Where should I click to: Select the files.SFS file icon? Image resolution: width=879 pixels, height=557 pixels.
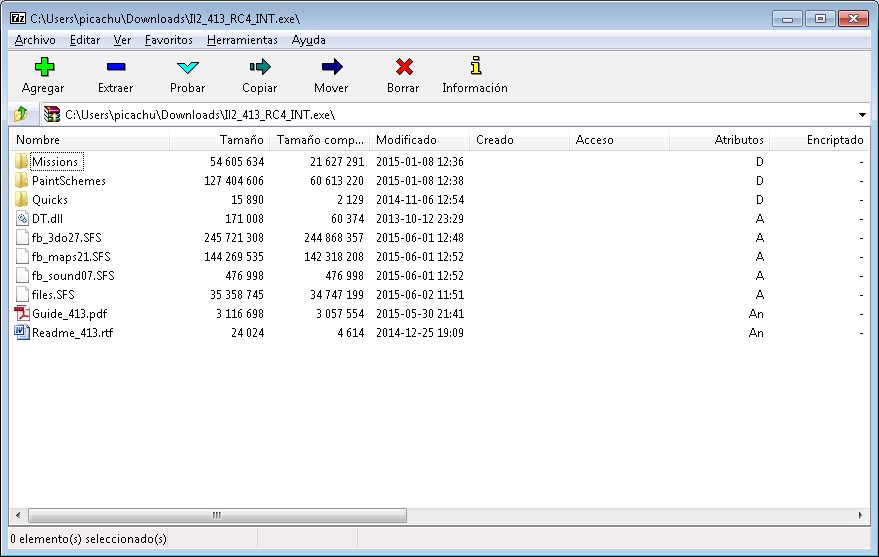(x=22, y=295)
